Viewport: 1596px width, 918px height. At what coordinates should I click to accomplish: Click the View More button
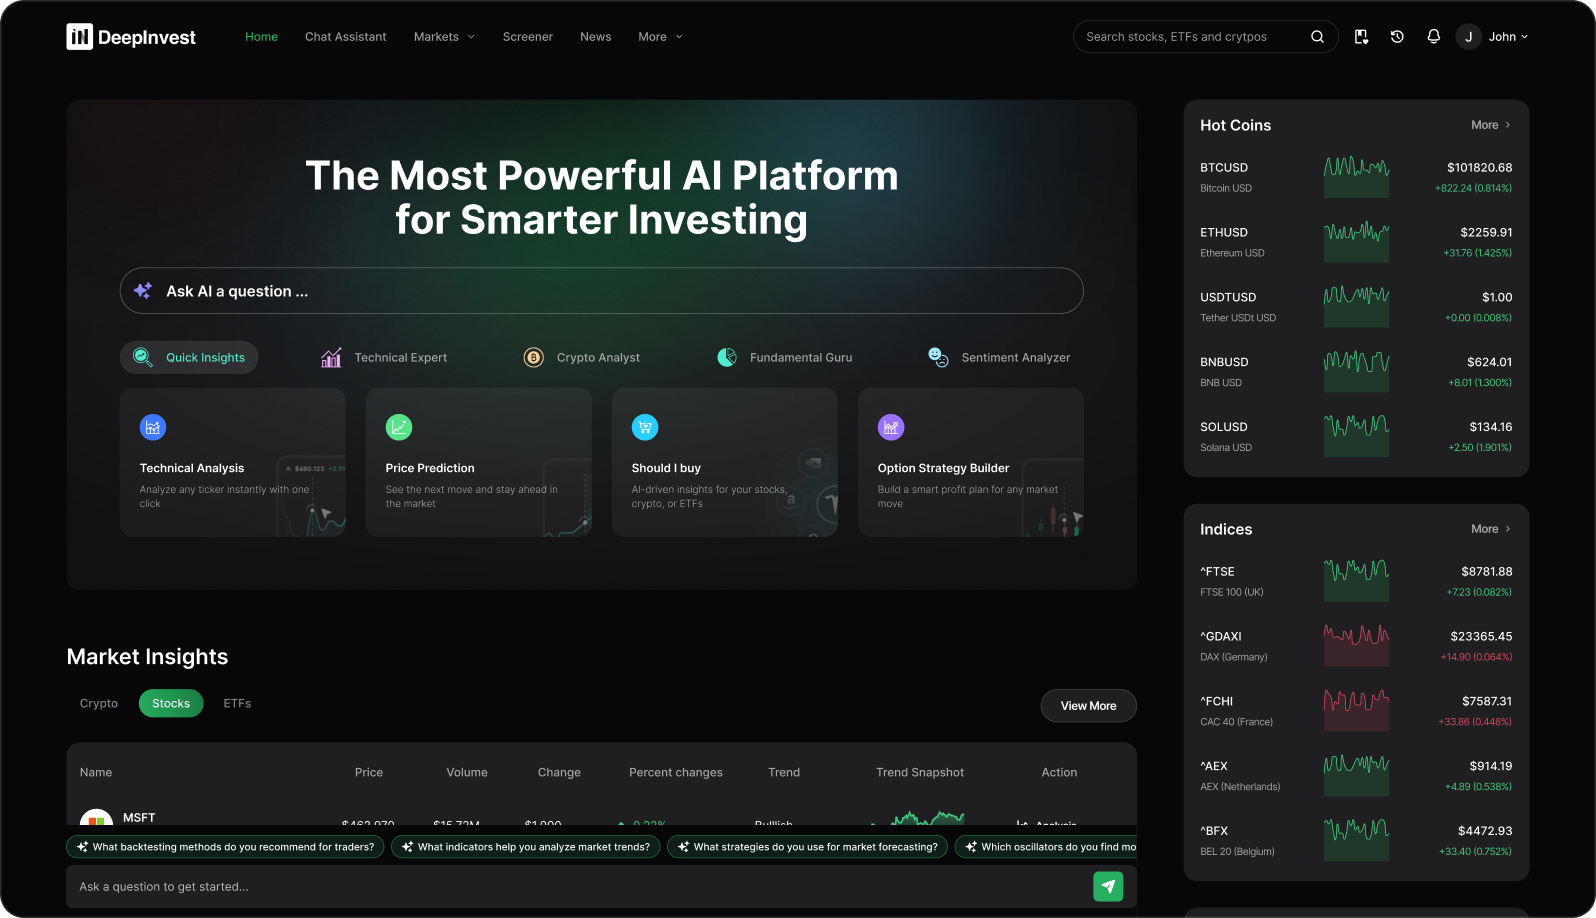click(x=1088, y=706)
